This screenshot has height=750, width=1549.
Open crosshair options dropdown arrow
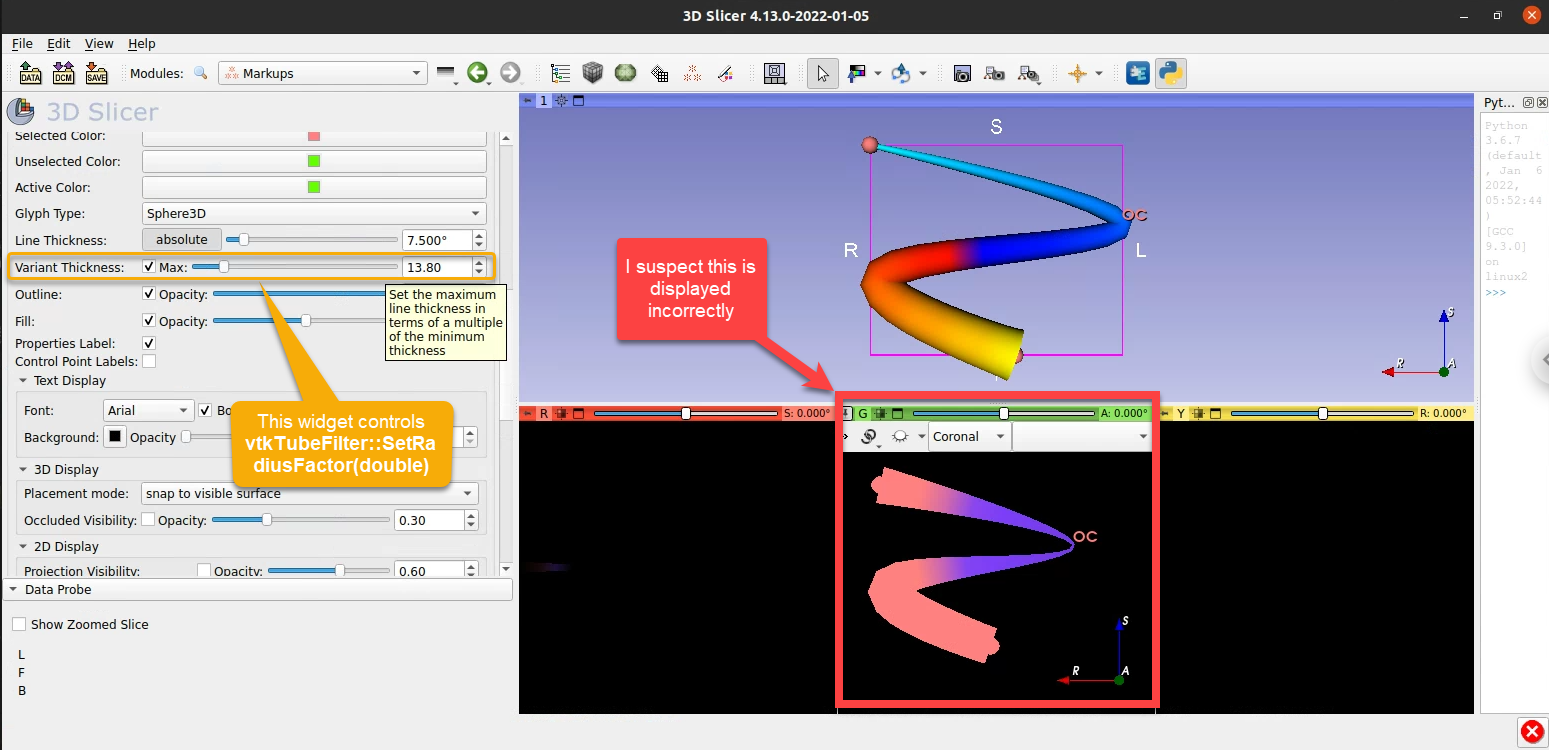coord(1099,73)
